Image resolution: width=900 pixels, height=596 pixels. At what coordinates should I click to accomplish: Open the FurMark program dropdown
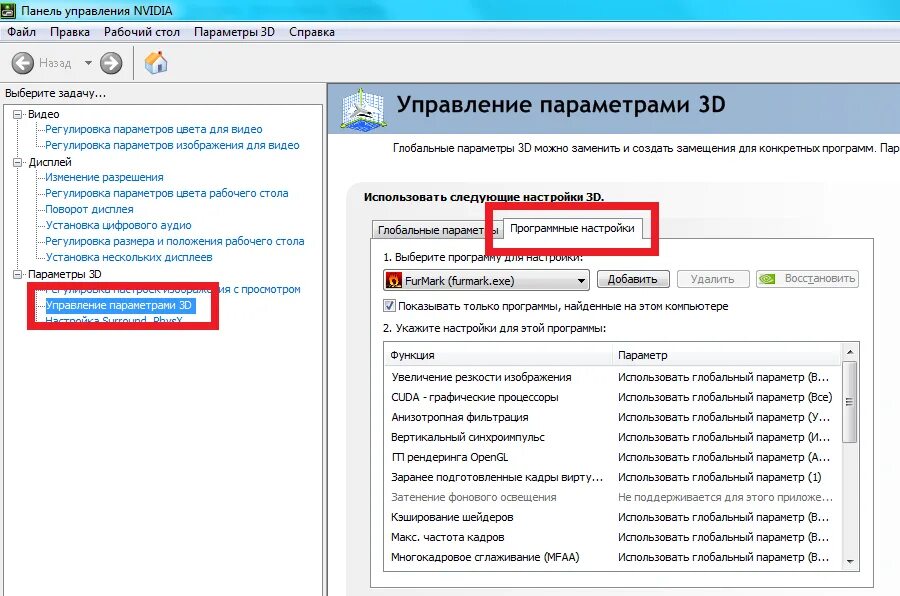point(486,280)
